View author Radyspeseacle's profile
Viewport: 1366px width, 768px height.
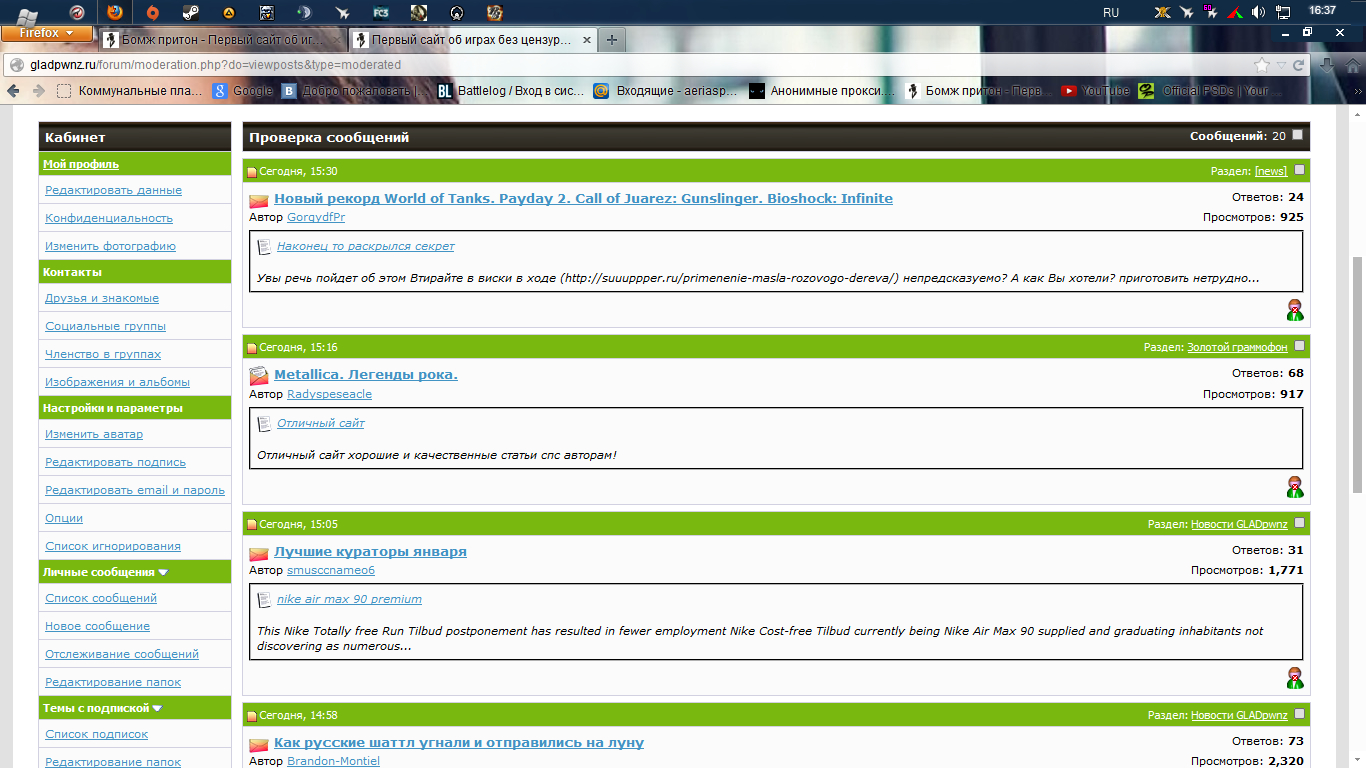[x=329, y=394]
